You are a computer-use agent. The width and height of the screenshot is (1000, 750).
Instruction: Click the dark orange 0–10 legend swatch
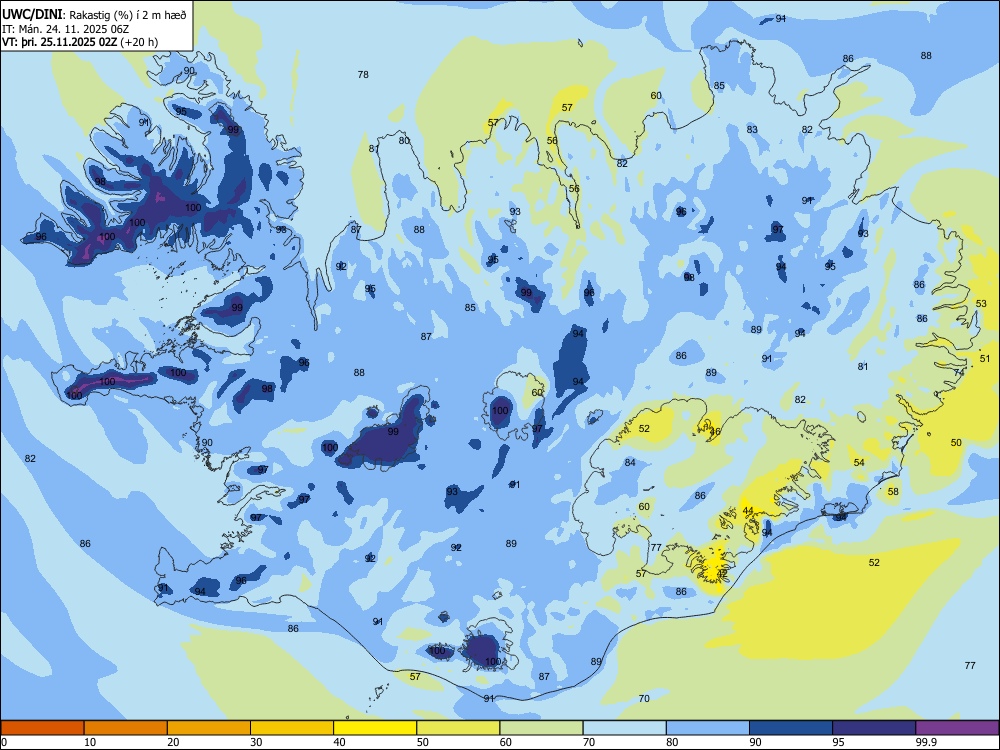tap(42, 728)
